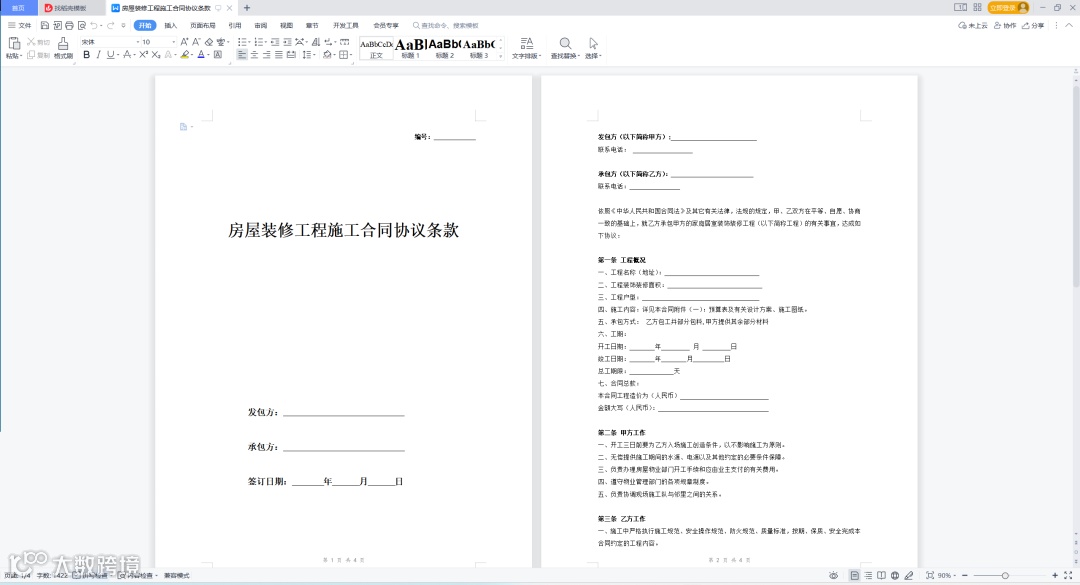Pick the text highlight color
The image size is (1080, 585).
(x=185, y=54)
